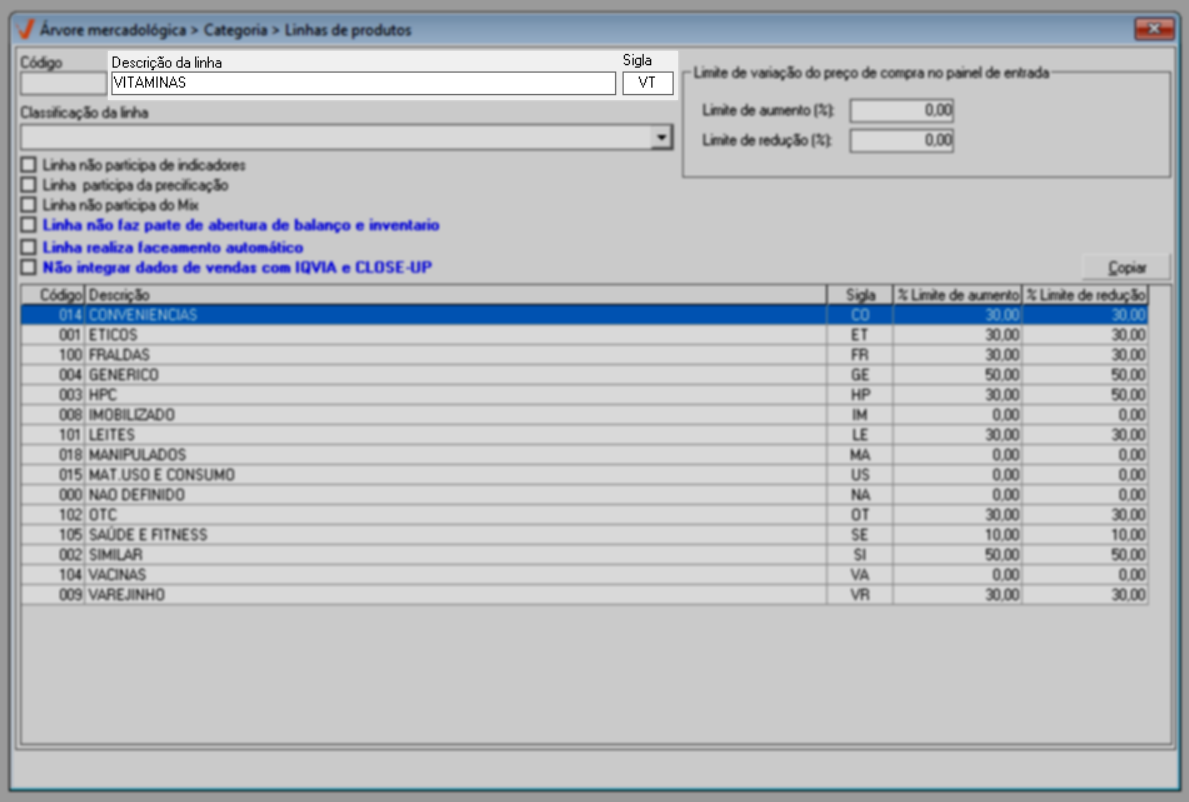Viewport: 1189px width, 802px height.
Task: Check Linha participa da precificação
Action: (x=29, y=185)
